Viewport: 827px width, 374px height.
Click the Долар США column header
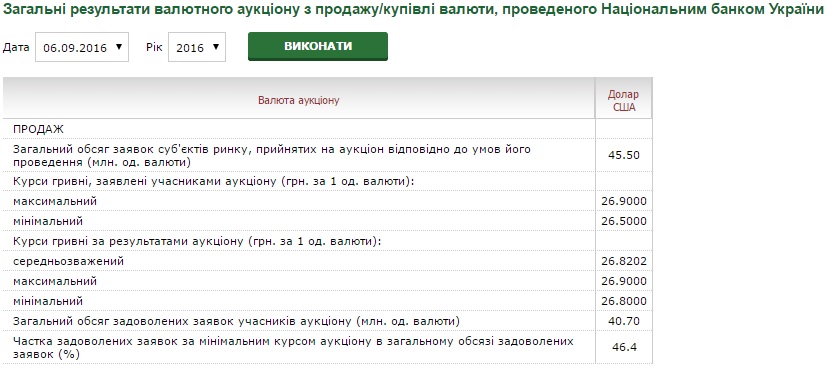623,101
